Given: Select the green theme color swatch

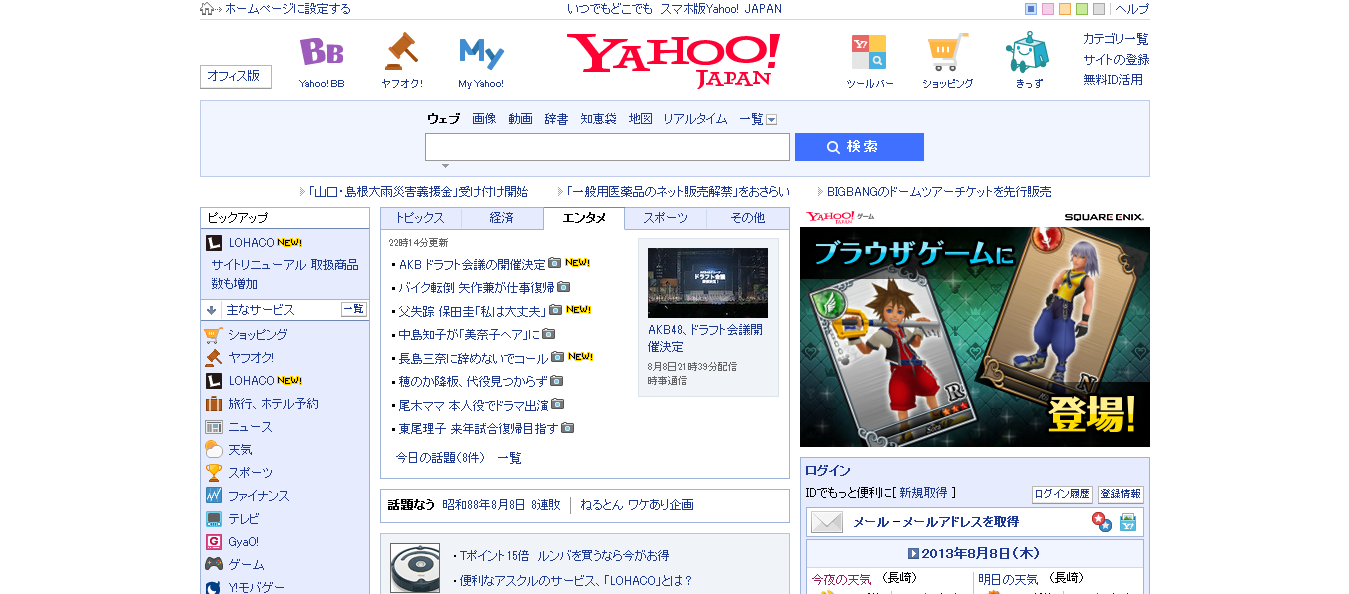Looking at the screenshot, I should pyautogui.click(x=1082, y=9).
